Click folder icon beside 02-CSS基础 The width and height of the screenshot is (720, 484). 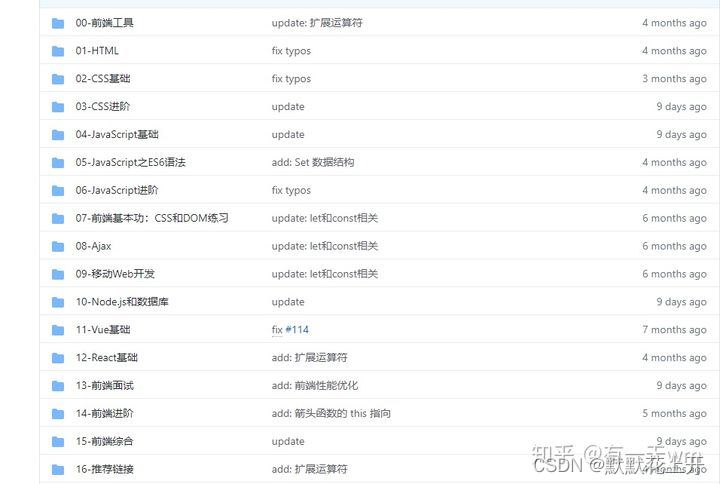[58, 79]
